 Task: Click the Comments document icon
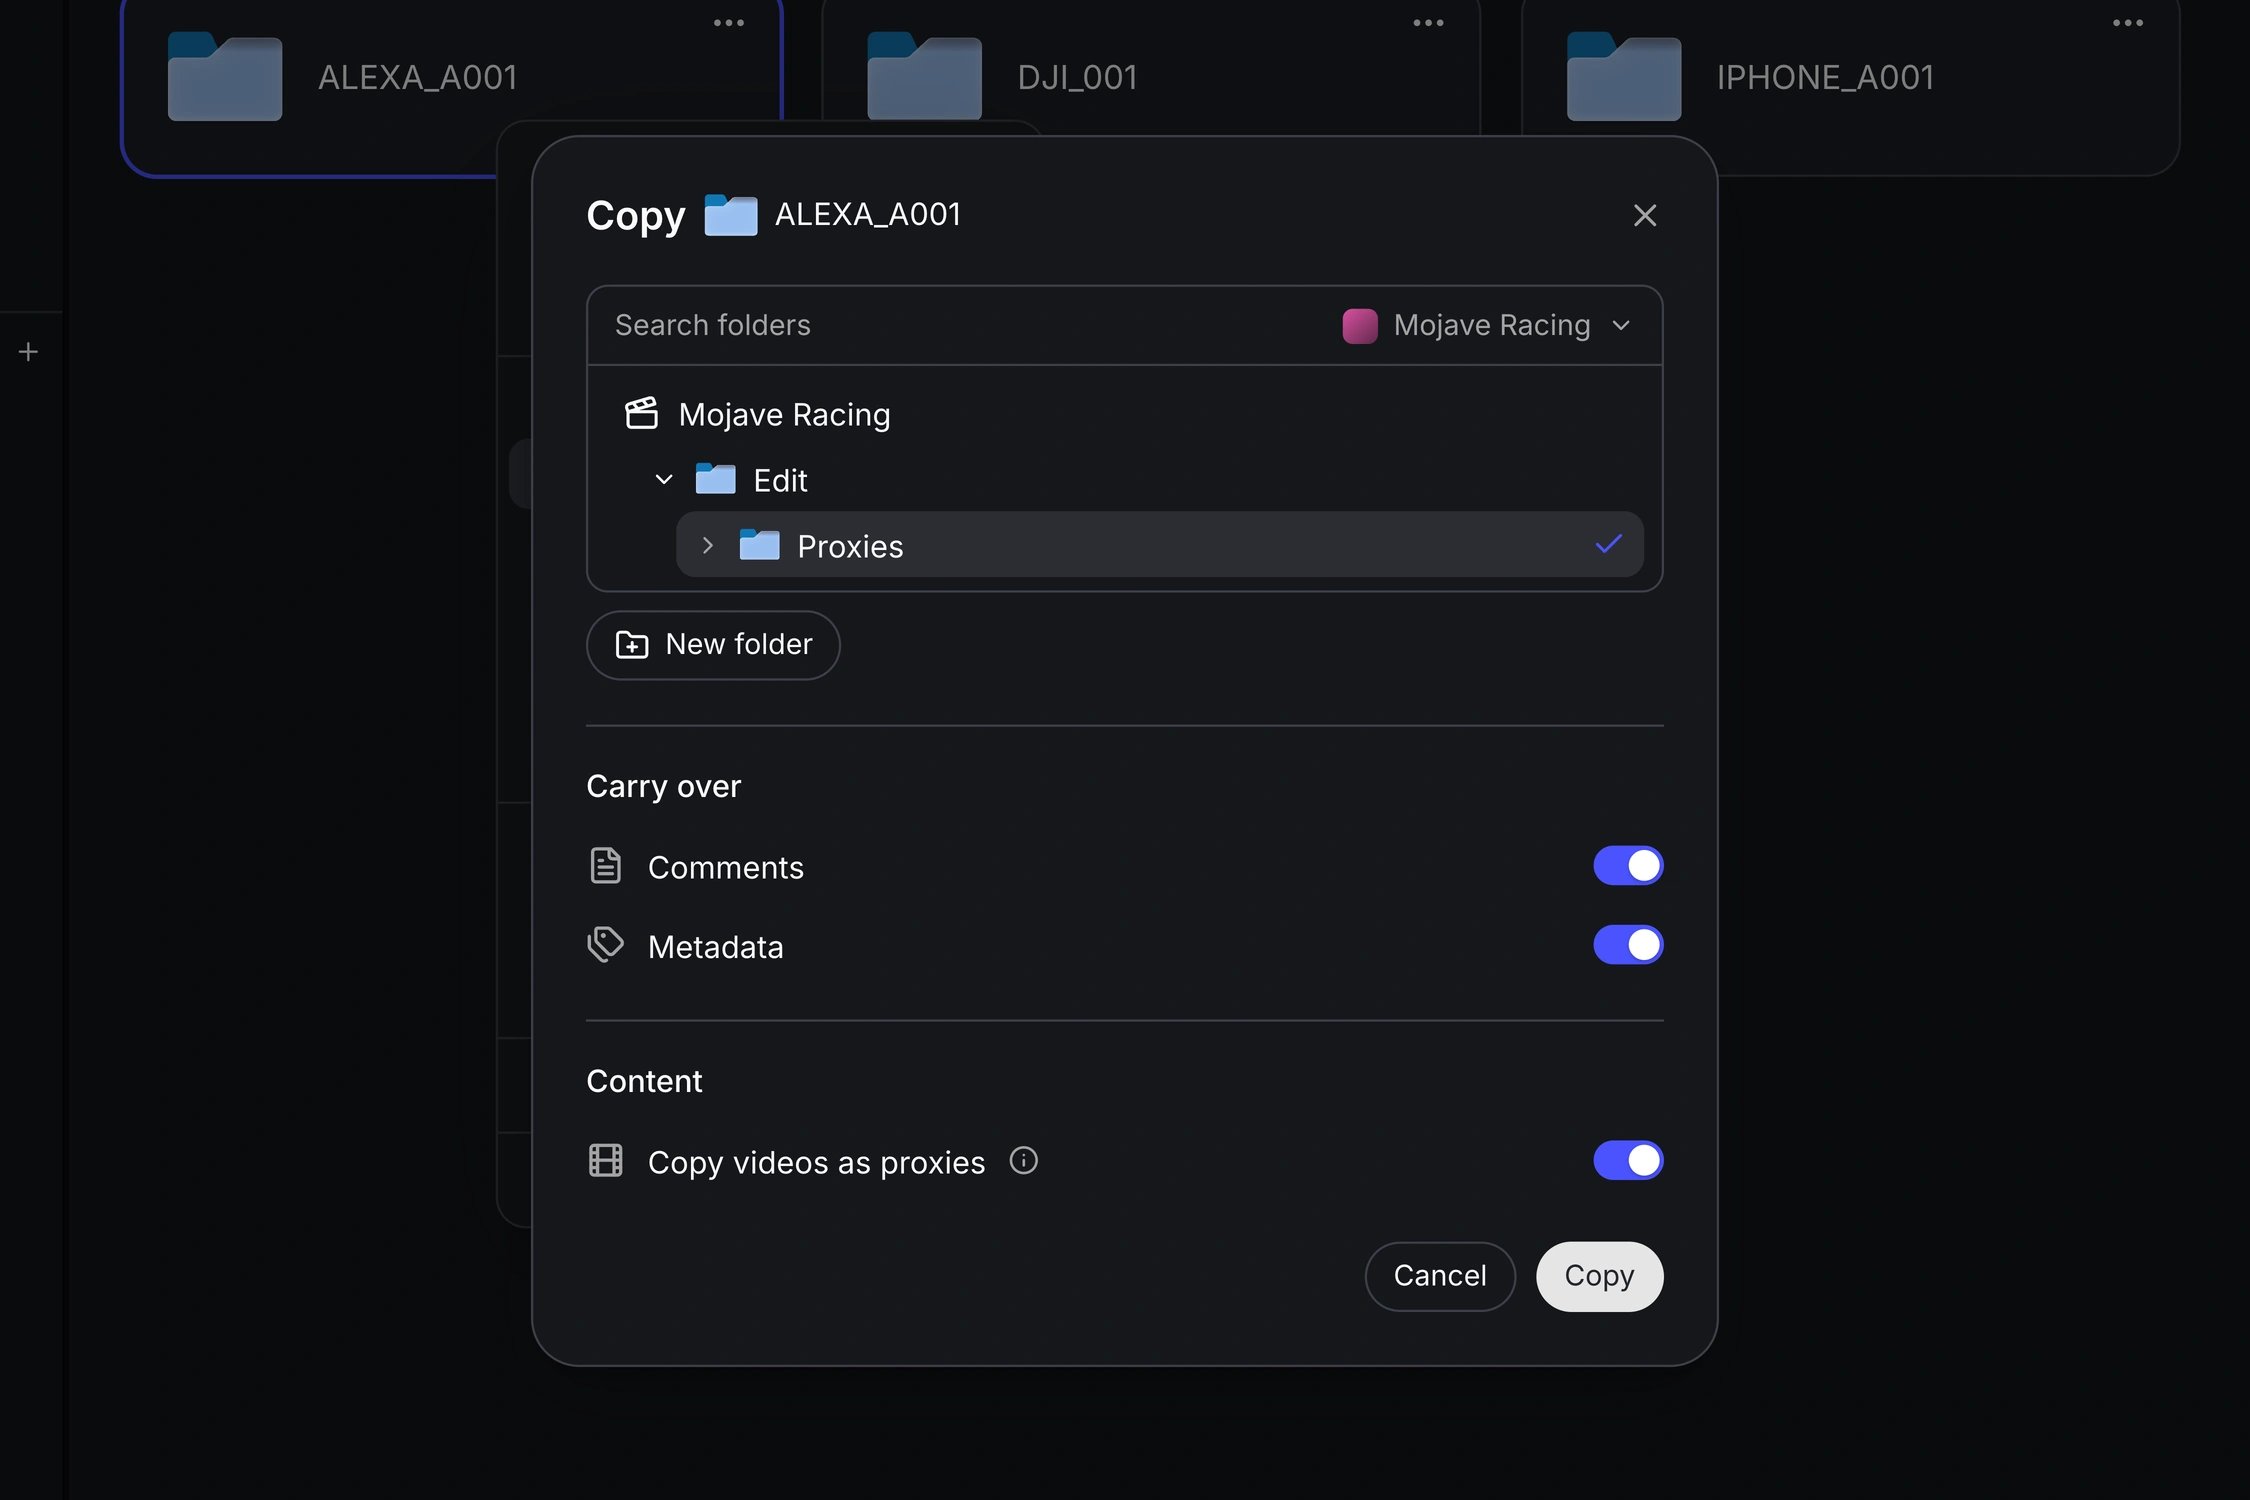pos(605,866)
